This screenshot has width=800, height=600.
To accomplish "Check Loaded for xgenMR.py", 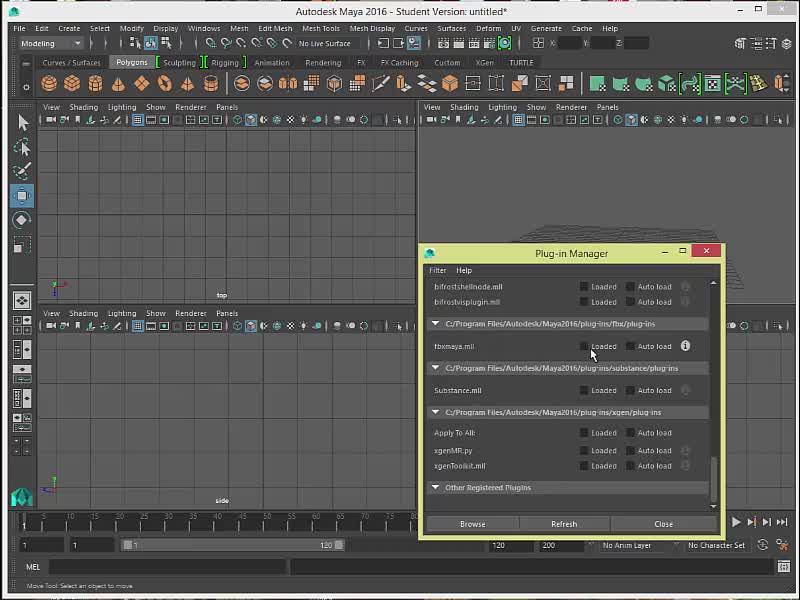I will 584,451.
